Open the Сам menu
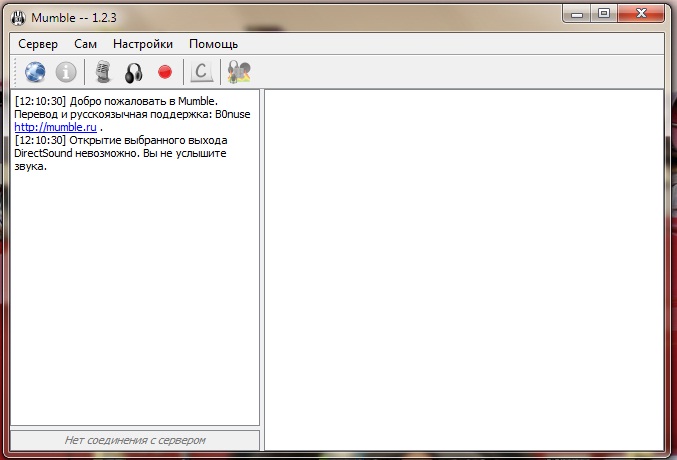This screenshot has width=677, height=460. [x=85, y=44]
